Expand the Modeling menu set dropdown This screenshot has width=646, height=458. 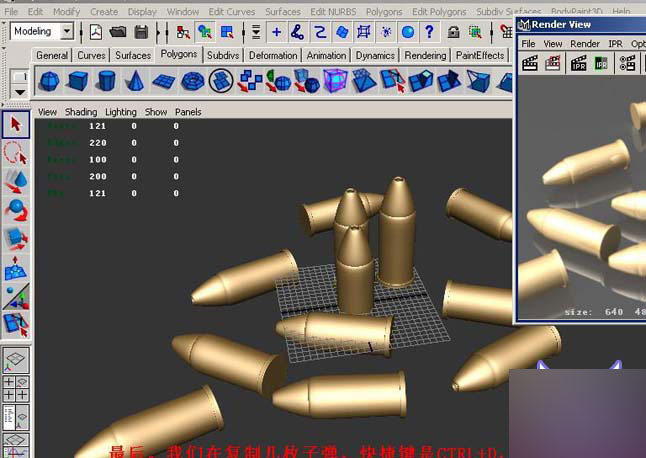(x=66, y=31)
